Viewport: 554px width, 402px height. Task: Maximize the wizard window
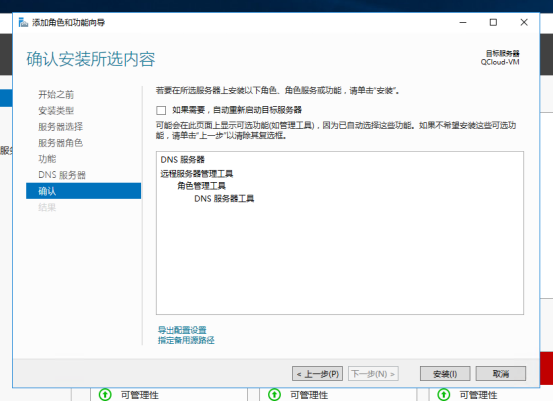pos(493,23)
